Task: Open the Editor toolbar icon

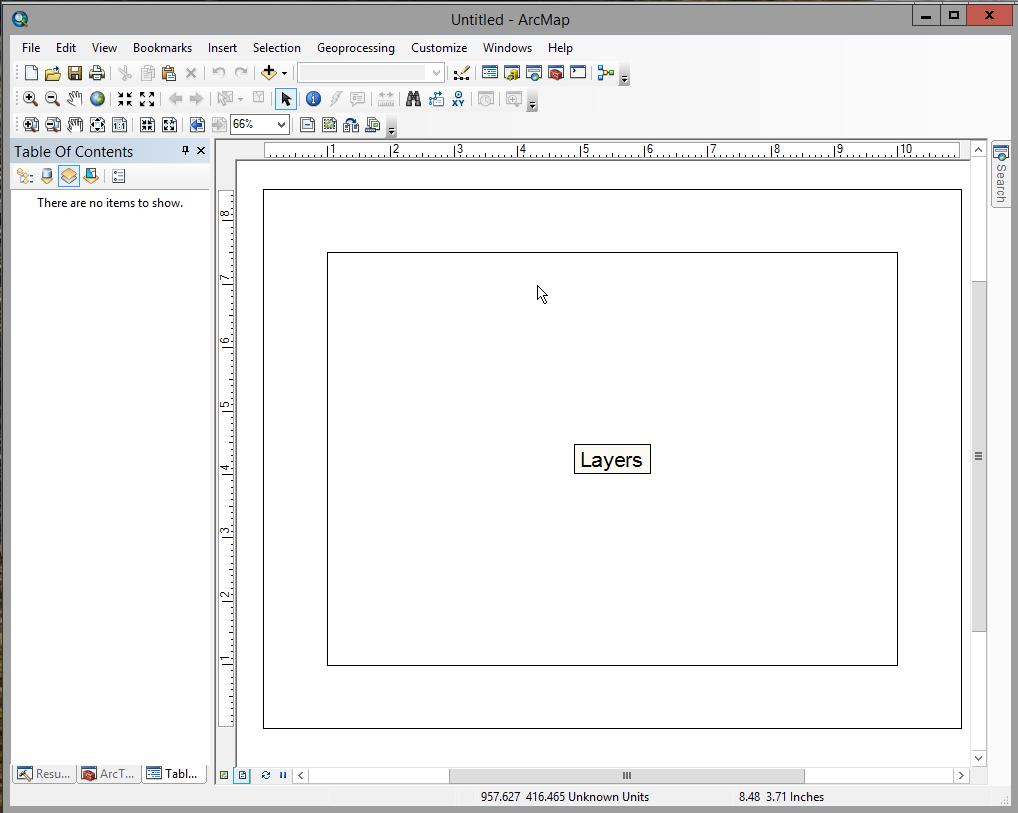Action: 462,73
